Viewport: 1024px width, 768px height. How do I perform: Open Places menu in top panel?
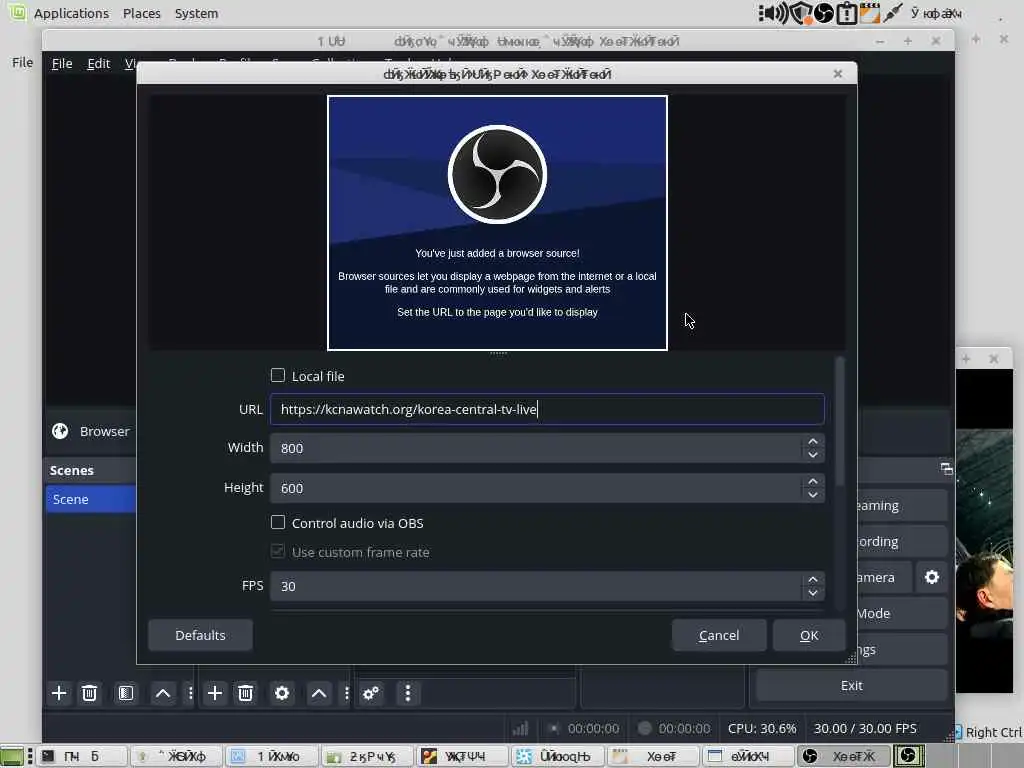142,13
